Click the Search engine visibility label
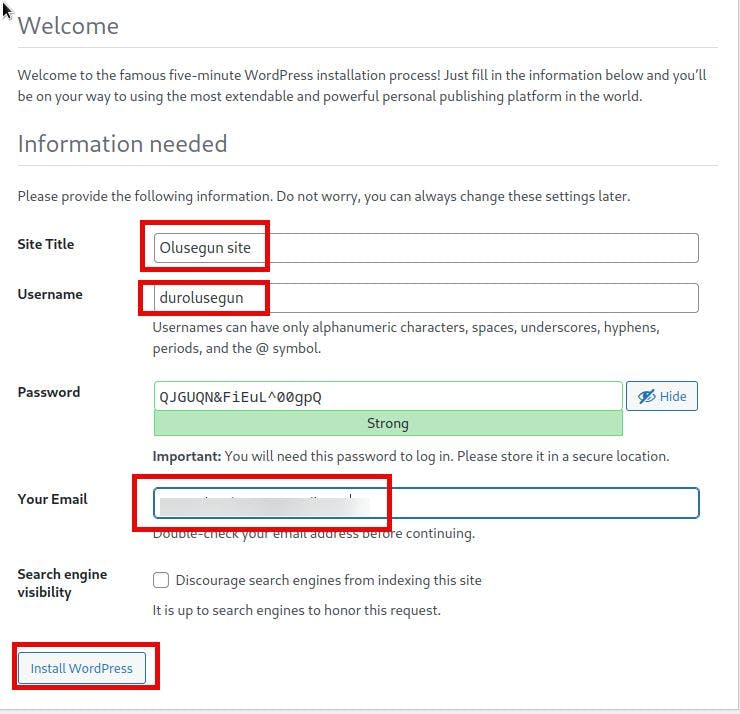740x714 pixels. click(x=62, y=583)
